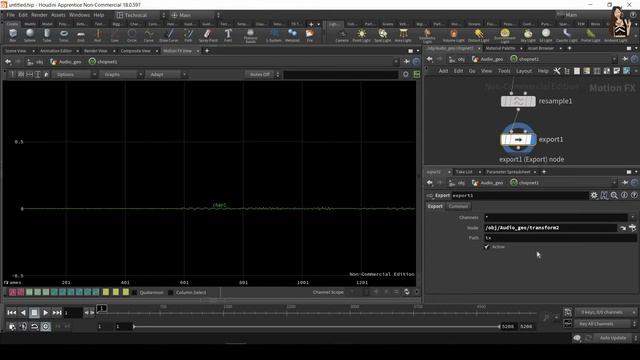This screenshot has width=640, height=360.
Task: Open network editor tool wrench icon
Action: click(x=557, y=71)
